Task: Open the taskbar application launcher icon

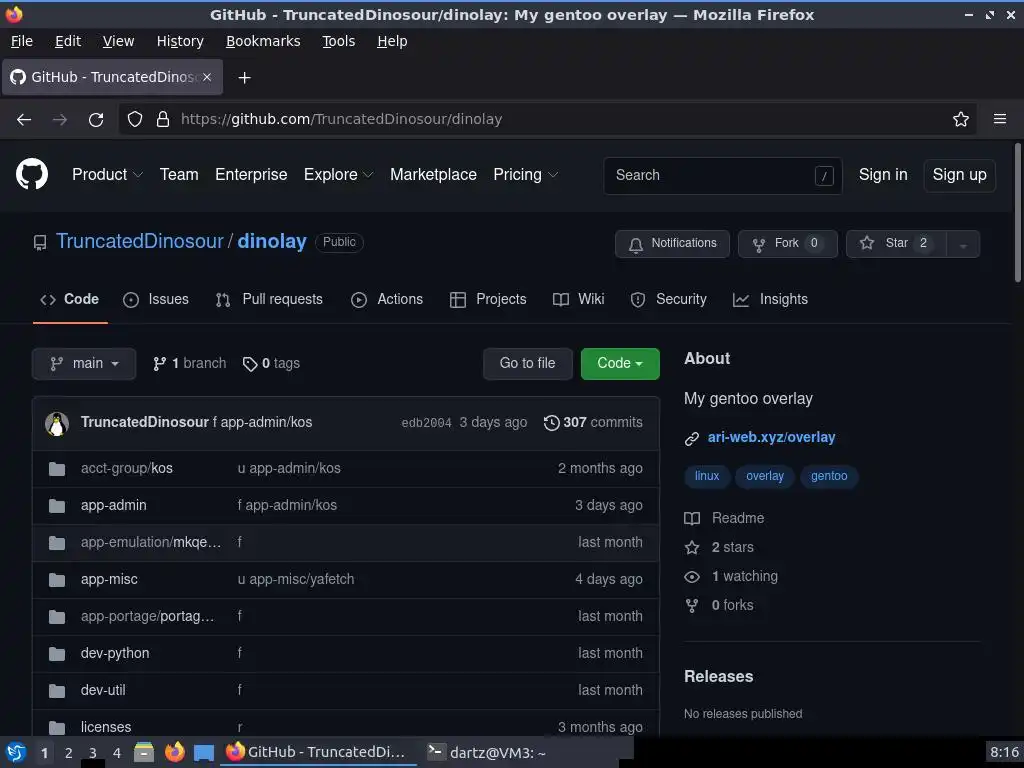Action: click(x=16, y=752)
